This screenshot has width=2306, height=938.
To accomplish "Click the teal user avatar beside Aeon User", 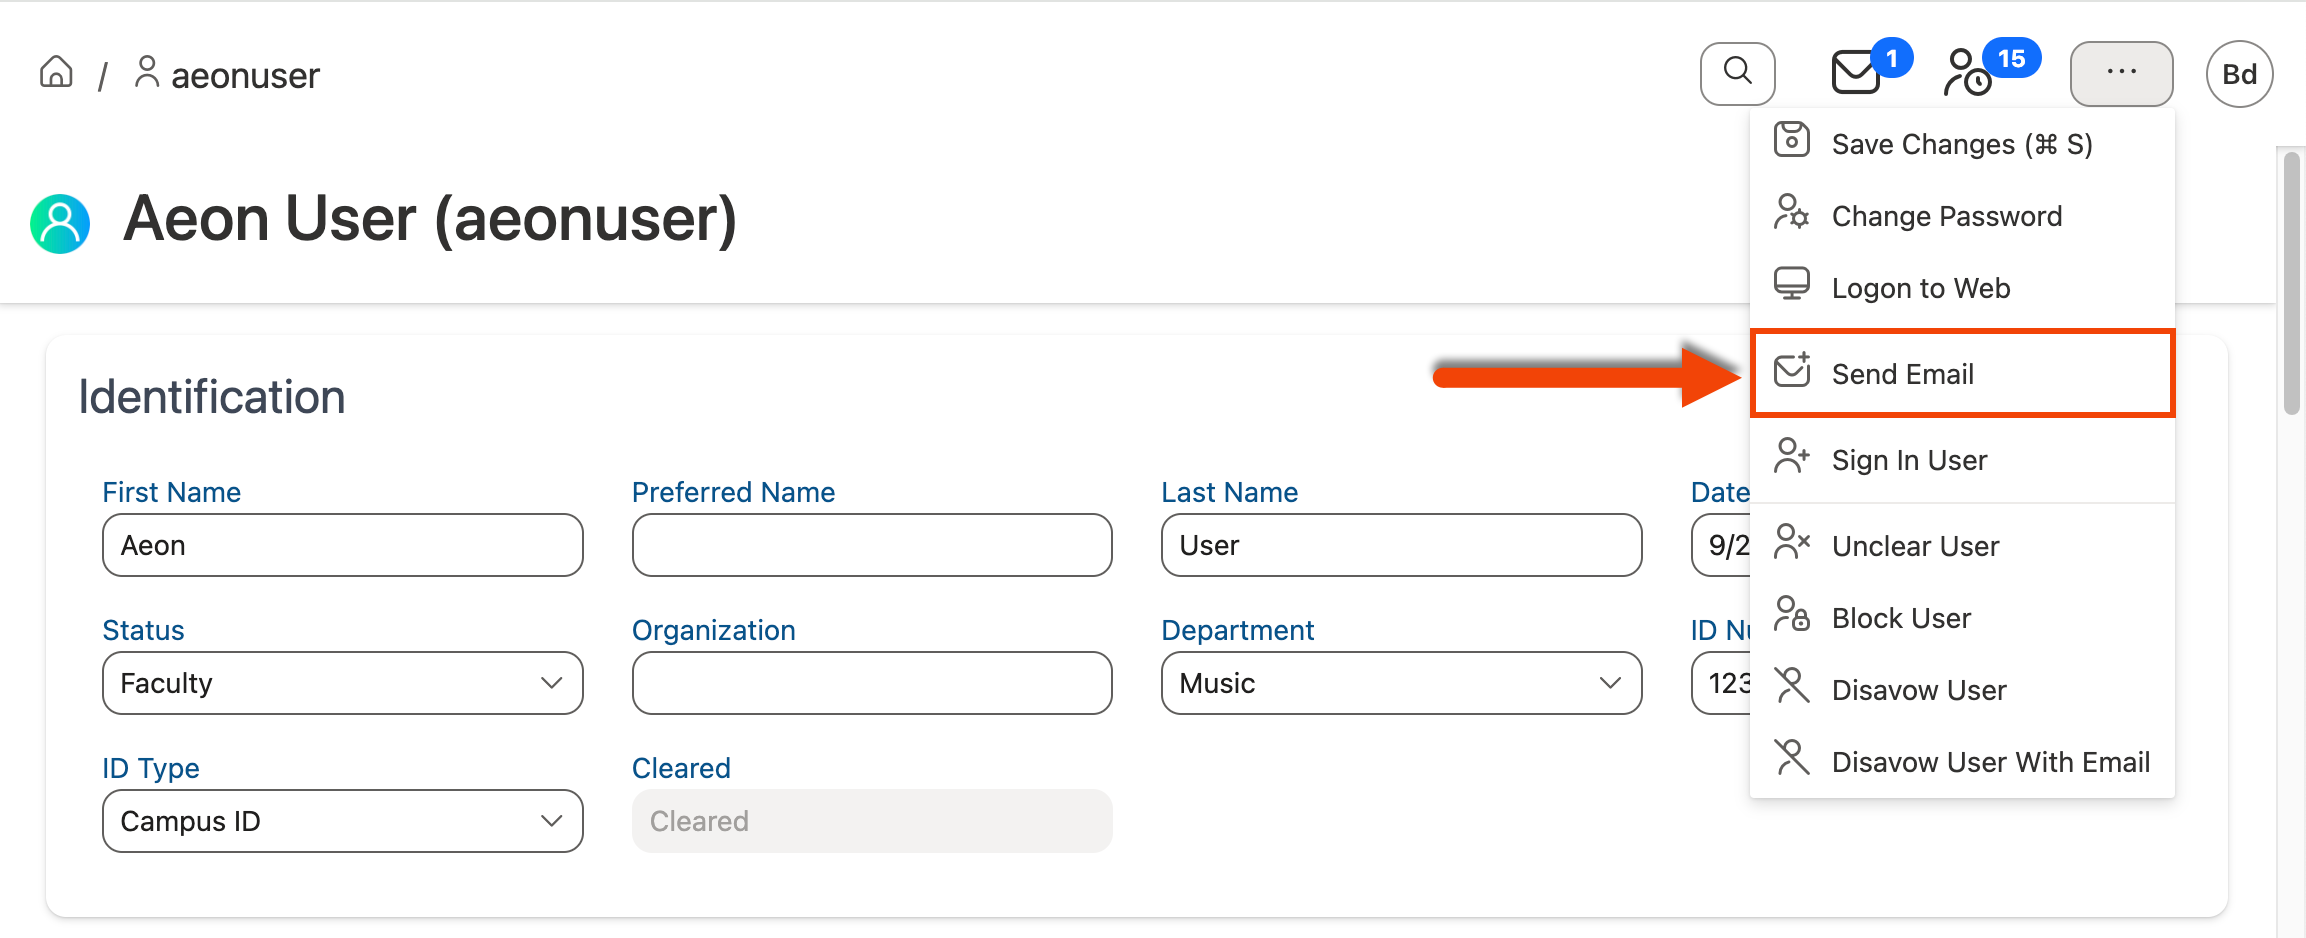I will click(60, 223).
